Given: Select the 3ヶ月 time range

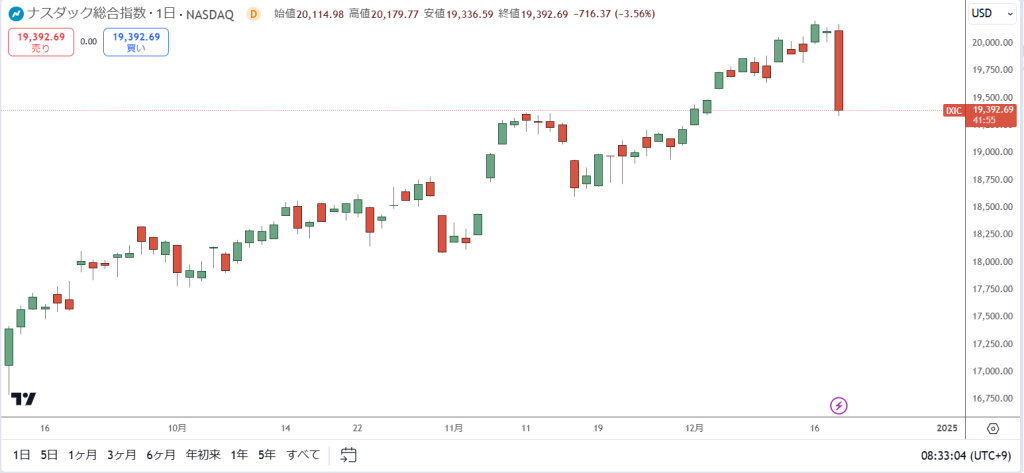Looking at the screenshot, I should click(x=122, y=455).
